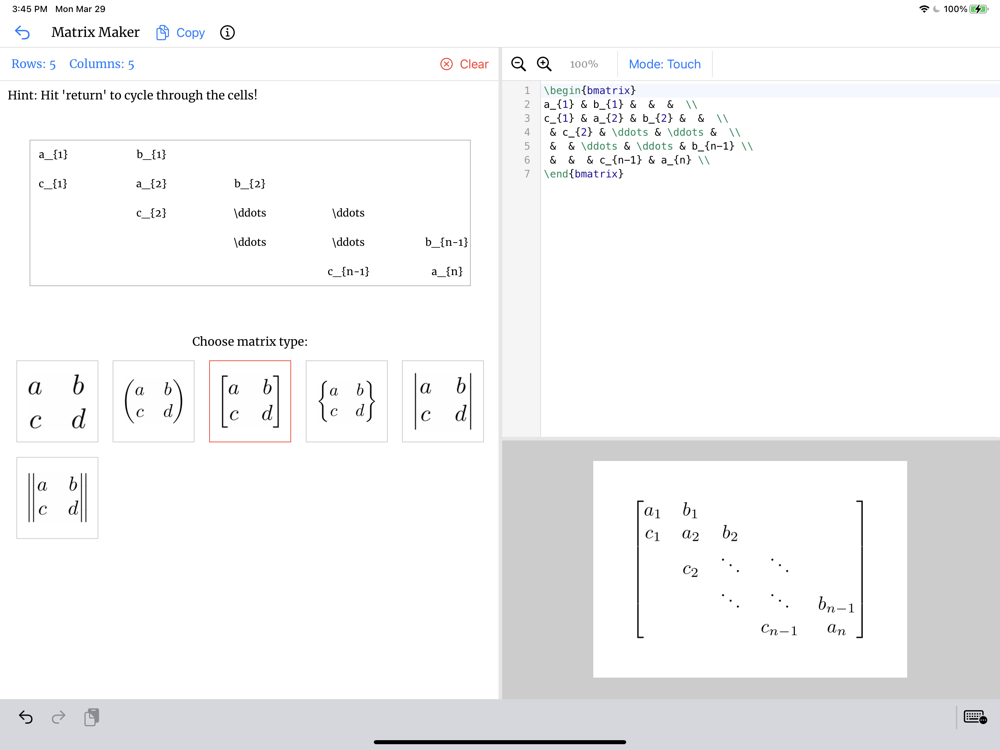Edit the cell containing b_{n-1}
This screenshot has width=1000, height=750.
446,242
